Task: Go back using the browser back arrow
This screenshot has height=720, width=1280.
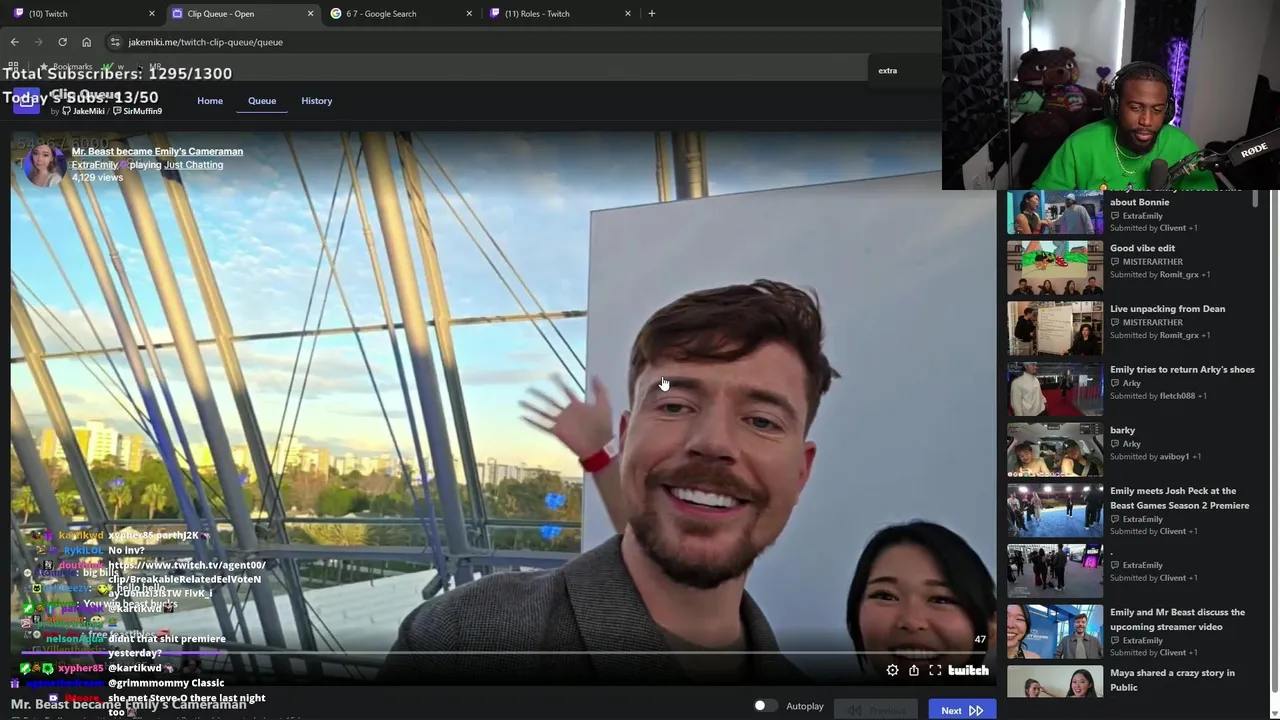Action: (14, 42)
